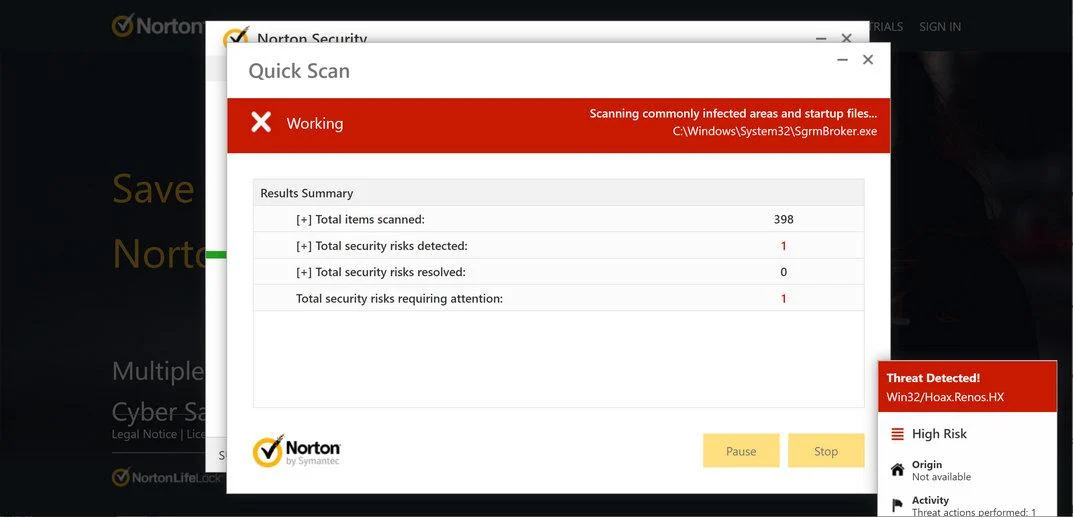1073x517 pixels.
Task: Pause the quick scan
Action: (741, 451)
